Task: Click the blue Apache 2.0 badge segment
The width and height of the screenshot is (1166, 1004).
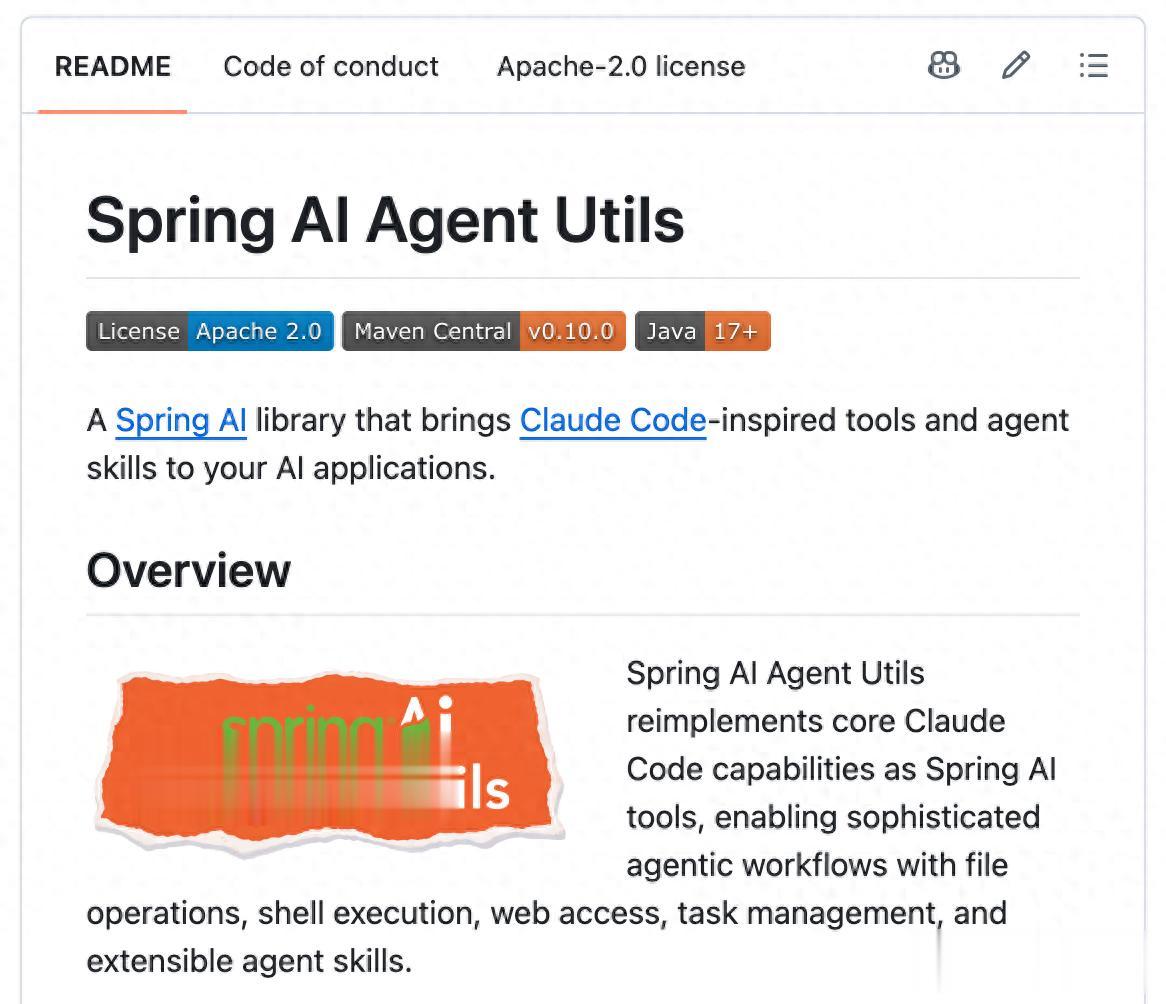Action: click(260, 331)
